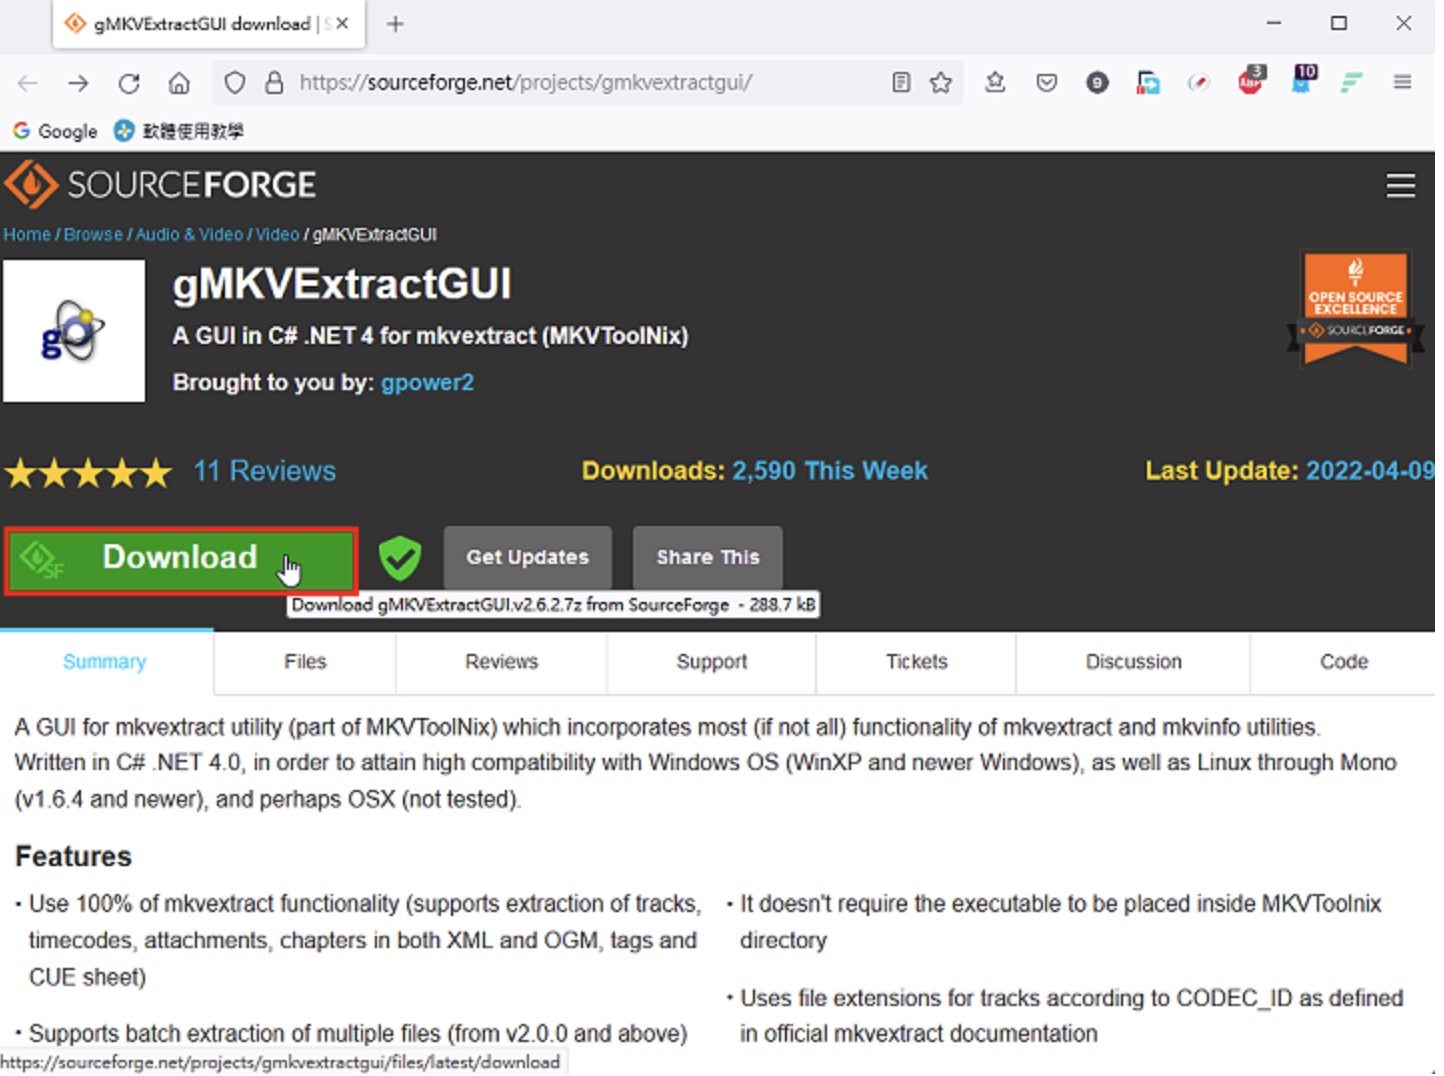Reload the current page
1444x1076 pixels.
click(x=129, y=83)
